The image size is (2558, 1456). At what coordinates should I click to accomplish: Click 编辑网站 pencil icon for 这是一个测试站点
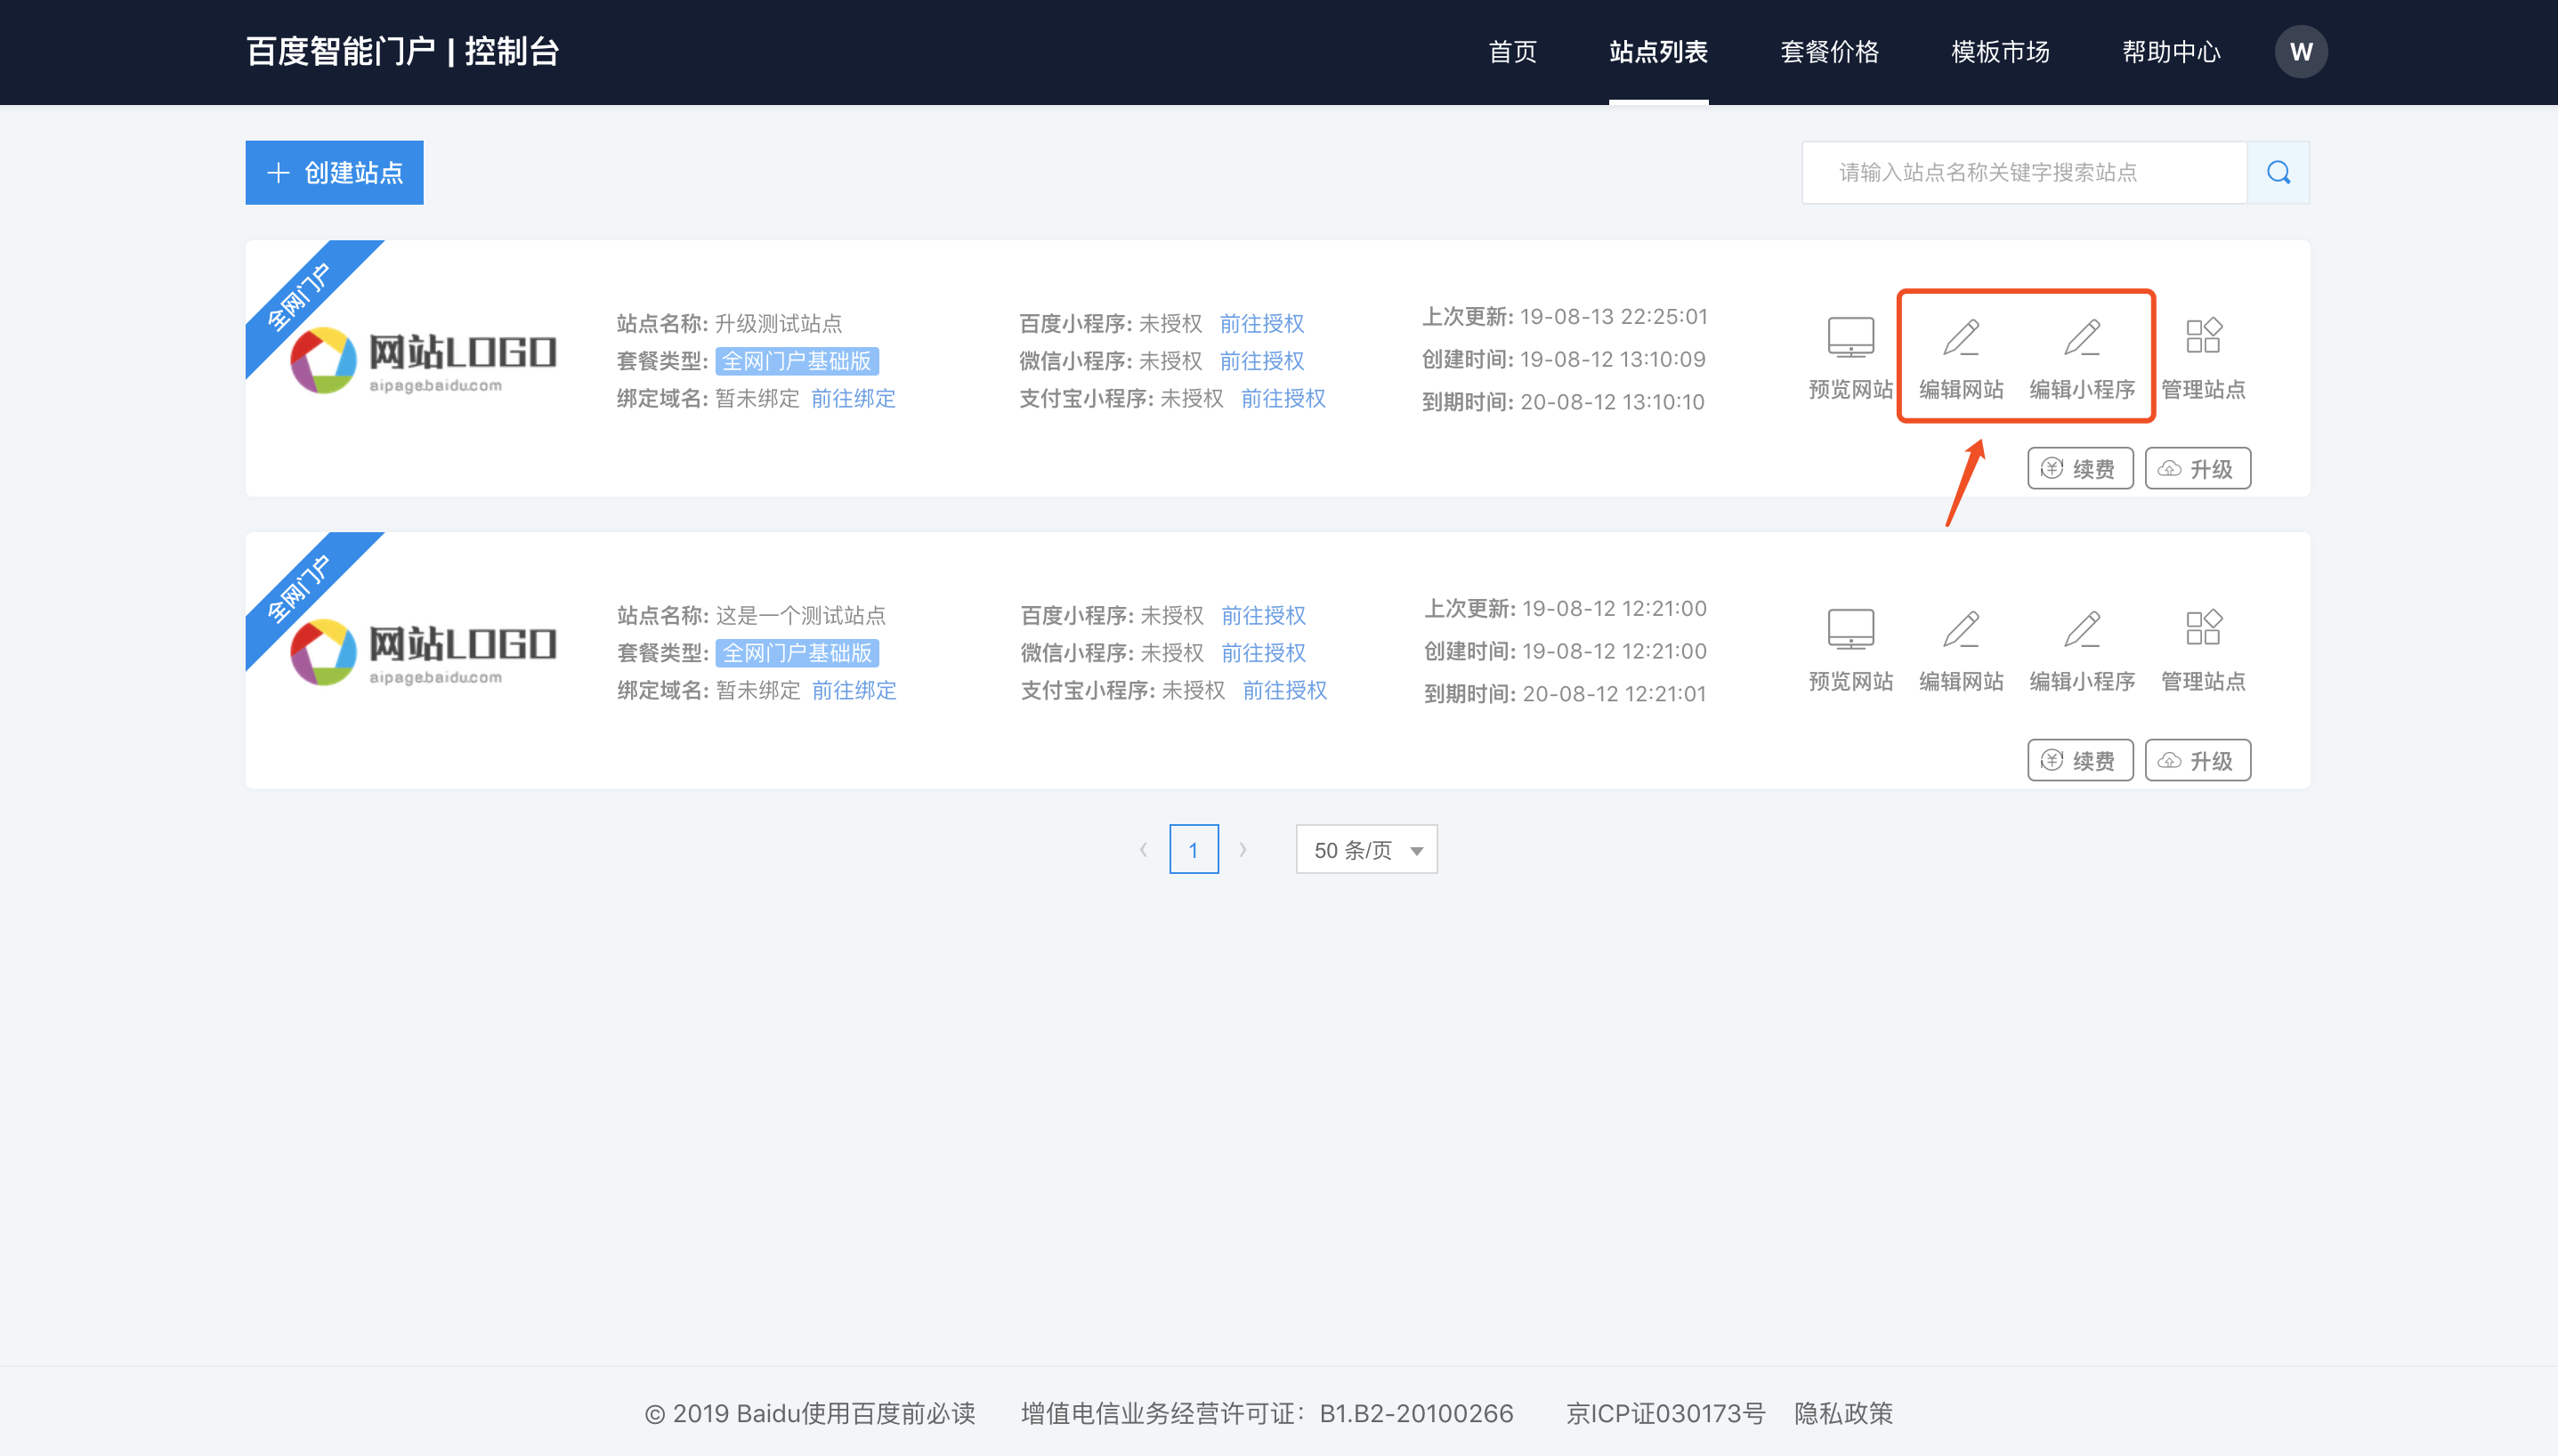(x=1961, y=629)
